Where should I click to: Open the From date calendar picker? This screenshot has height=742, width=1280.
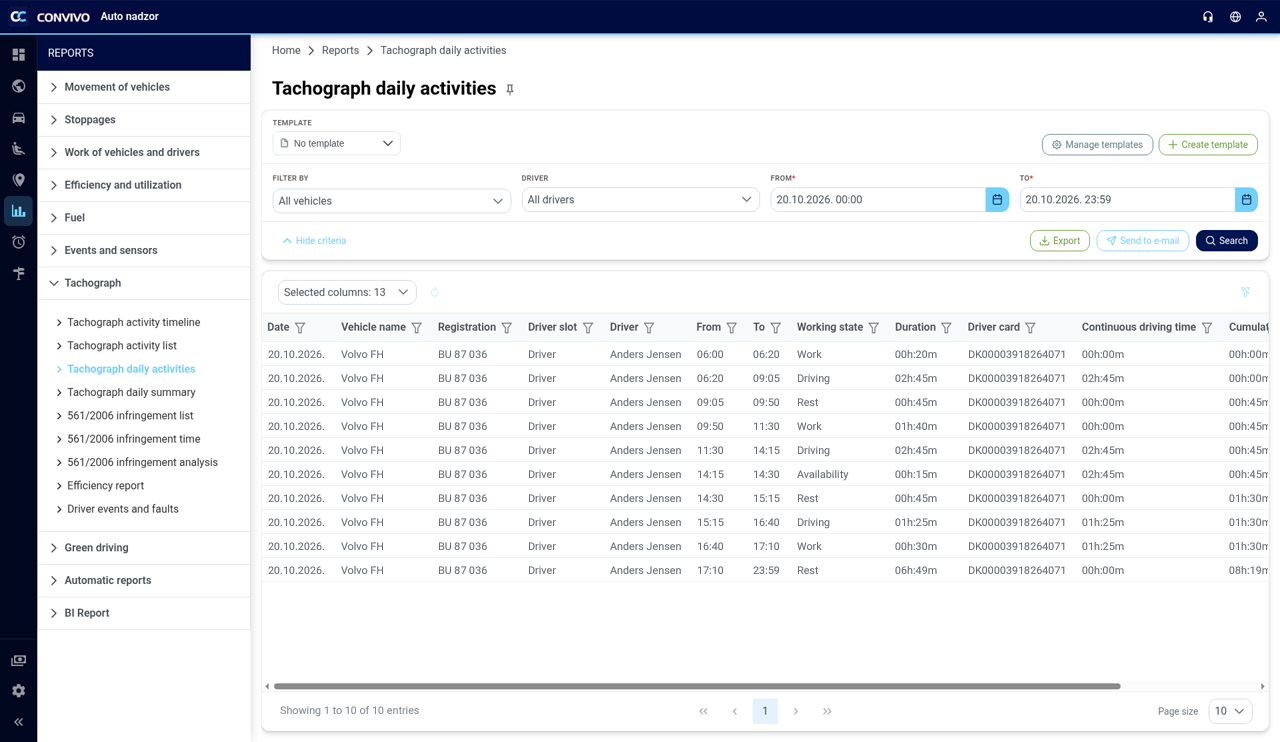click(x=997, y=200)
